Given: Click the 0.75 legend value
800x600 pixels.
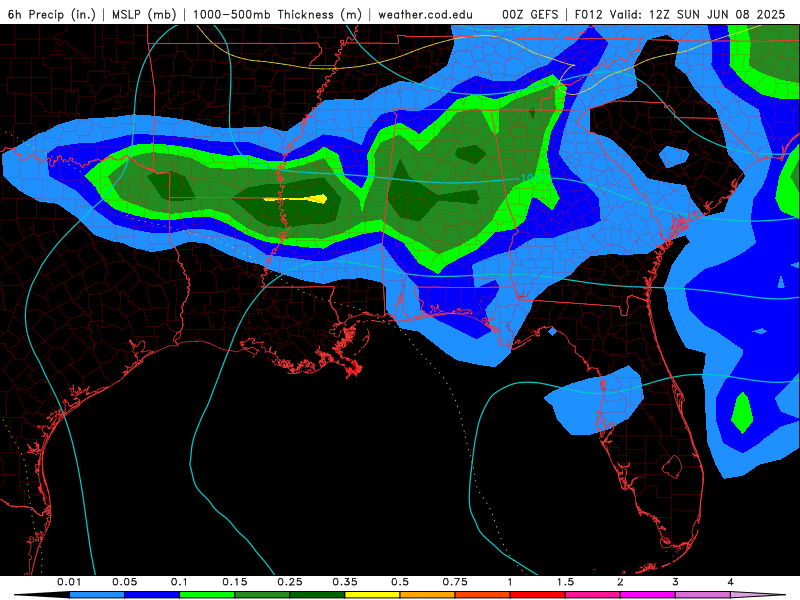Looking at the screenshot, I should pyautogui.click(x=455, y=582).
